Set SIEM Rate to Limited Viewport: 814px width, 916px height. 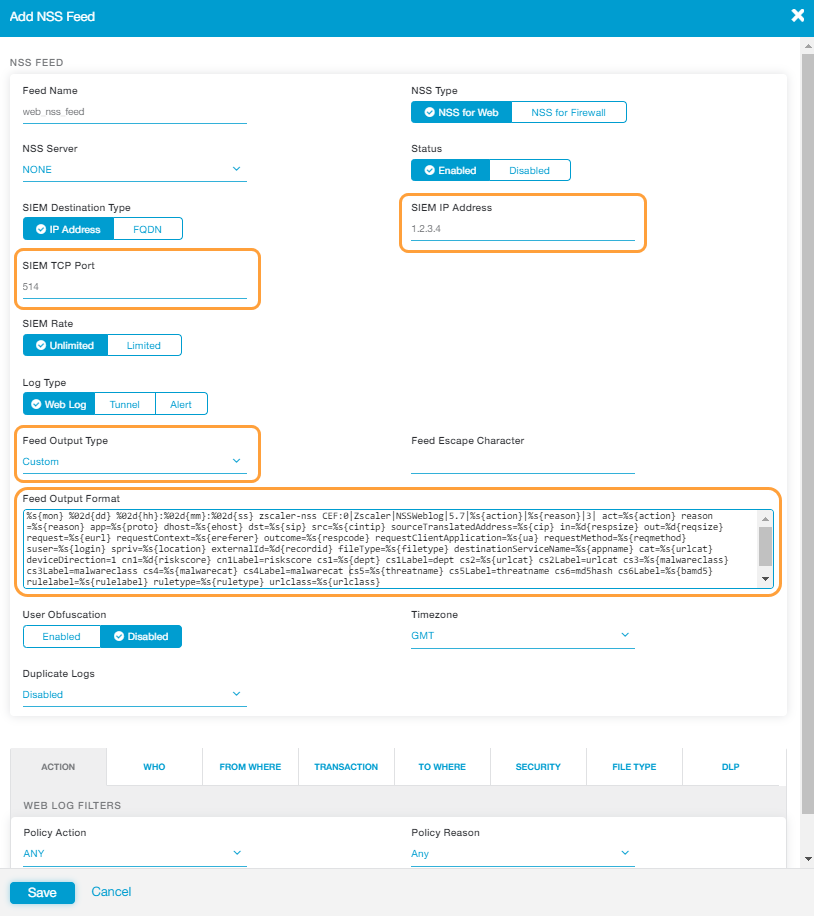[143, 344]
